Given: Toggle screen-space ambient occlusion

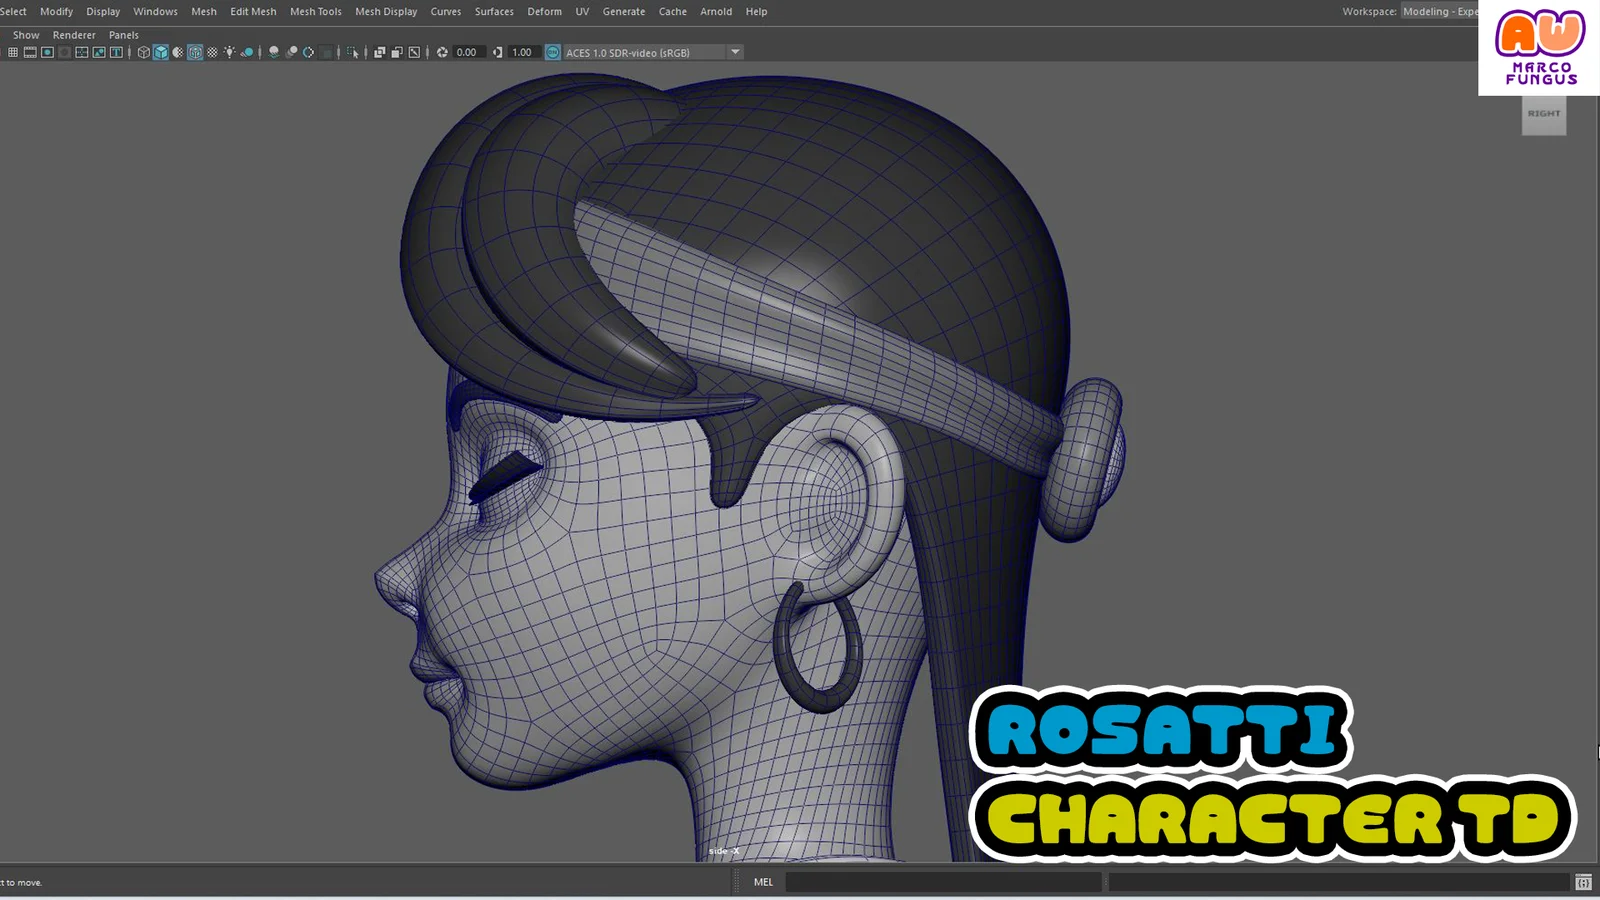Looking at the screenshot, I should click(x=293, y=52).
